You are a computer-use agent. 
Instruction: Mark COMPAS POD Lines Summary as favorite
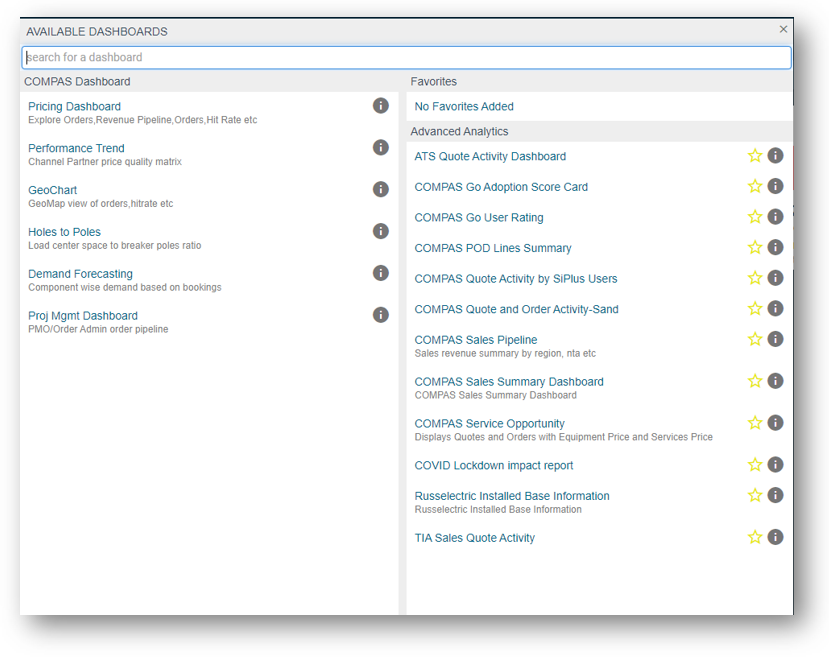(x=755, y=248)
